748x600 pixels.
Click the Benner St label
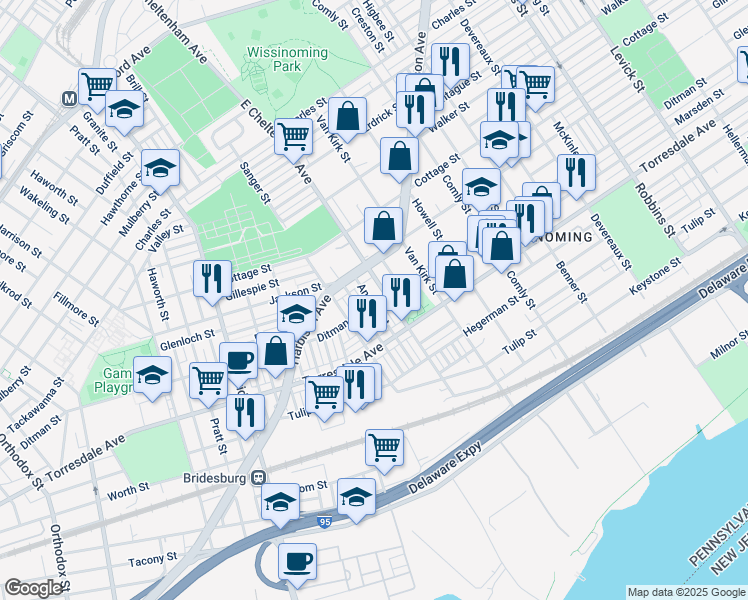tap(571, 282)
